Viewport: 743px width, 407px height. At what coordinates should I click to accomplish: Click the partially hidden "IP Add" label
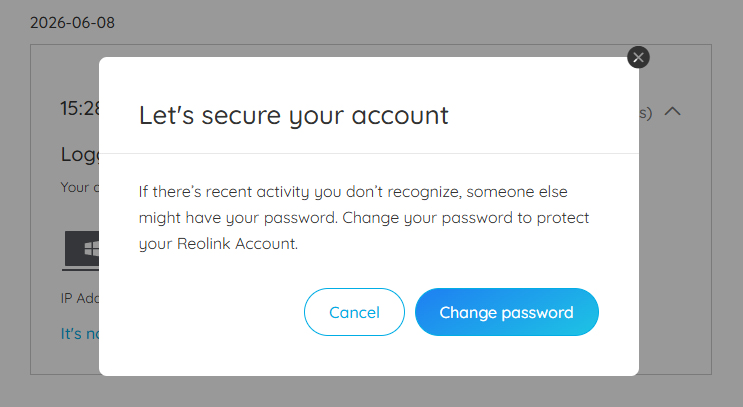[80, 298]
